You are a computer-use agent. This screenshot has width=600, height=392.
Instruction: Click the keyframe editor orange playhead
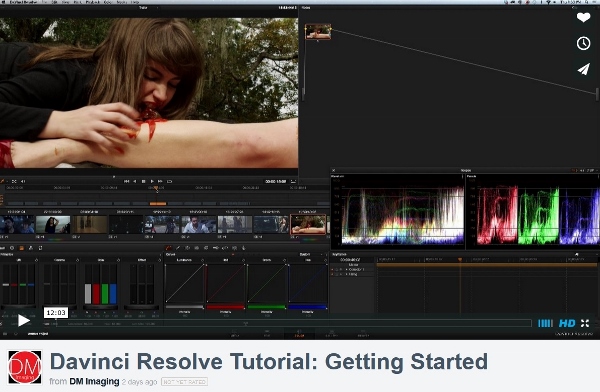[460, 260]
